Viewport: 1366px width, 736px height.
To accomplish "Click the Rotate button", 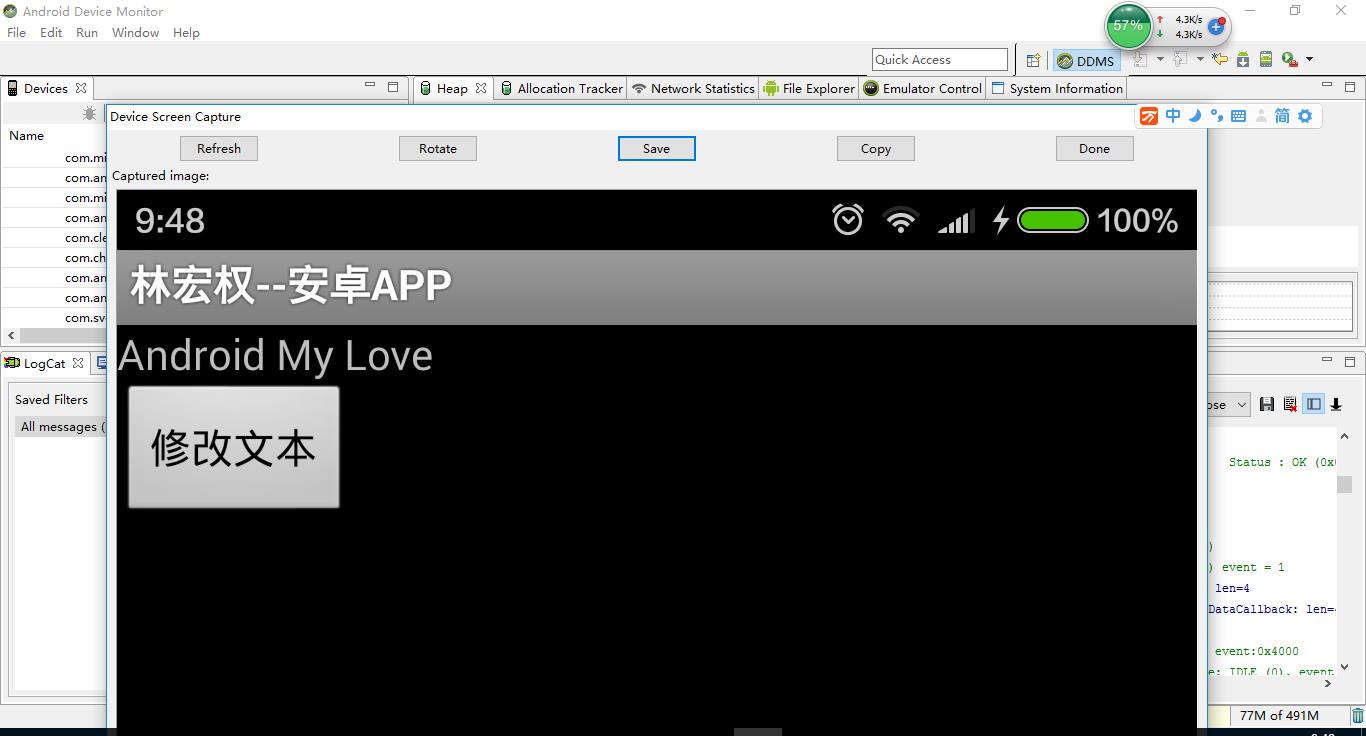I will pyautogui.click(x=438, y=148).
